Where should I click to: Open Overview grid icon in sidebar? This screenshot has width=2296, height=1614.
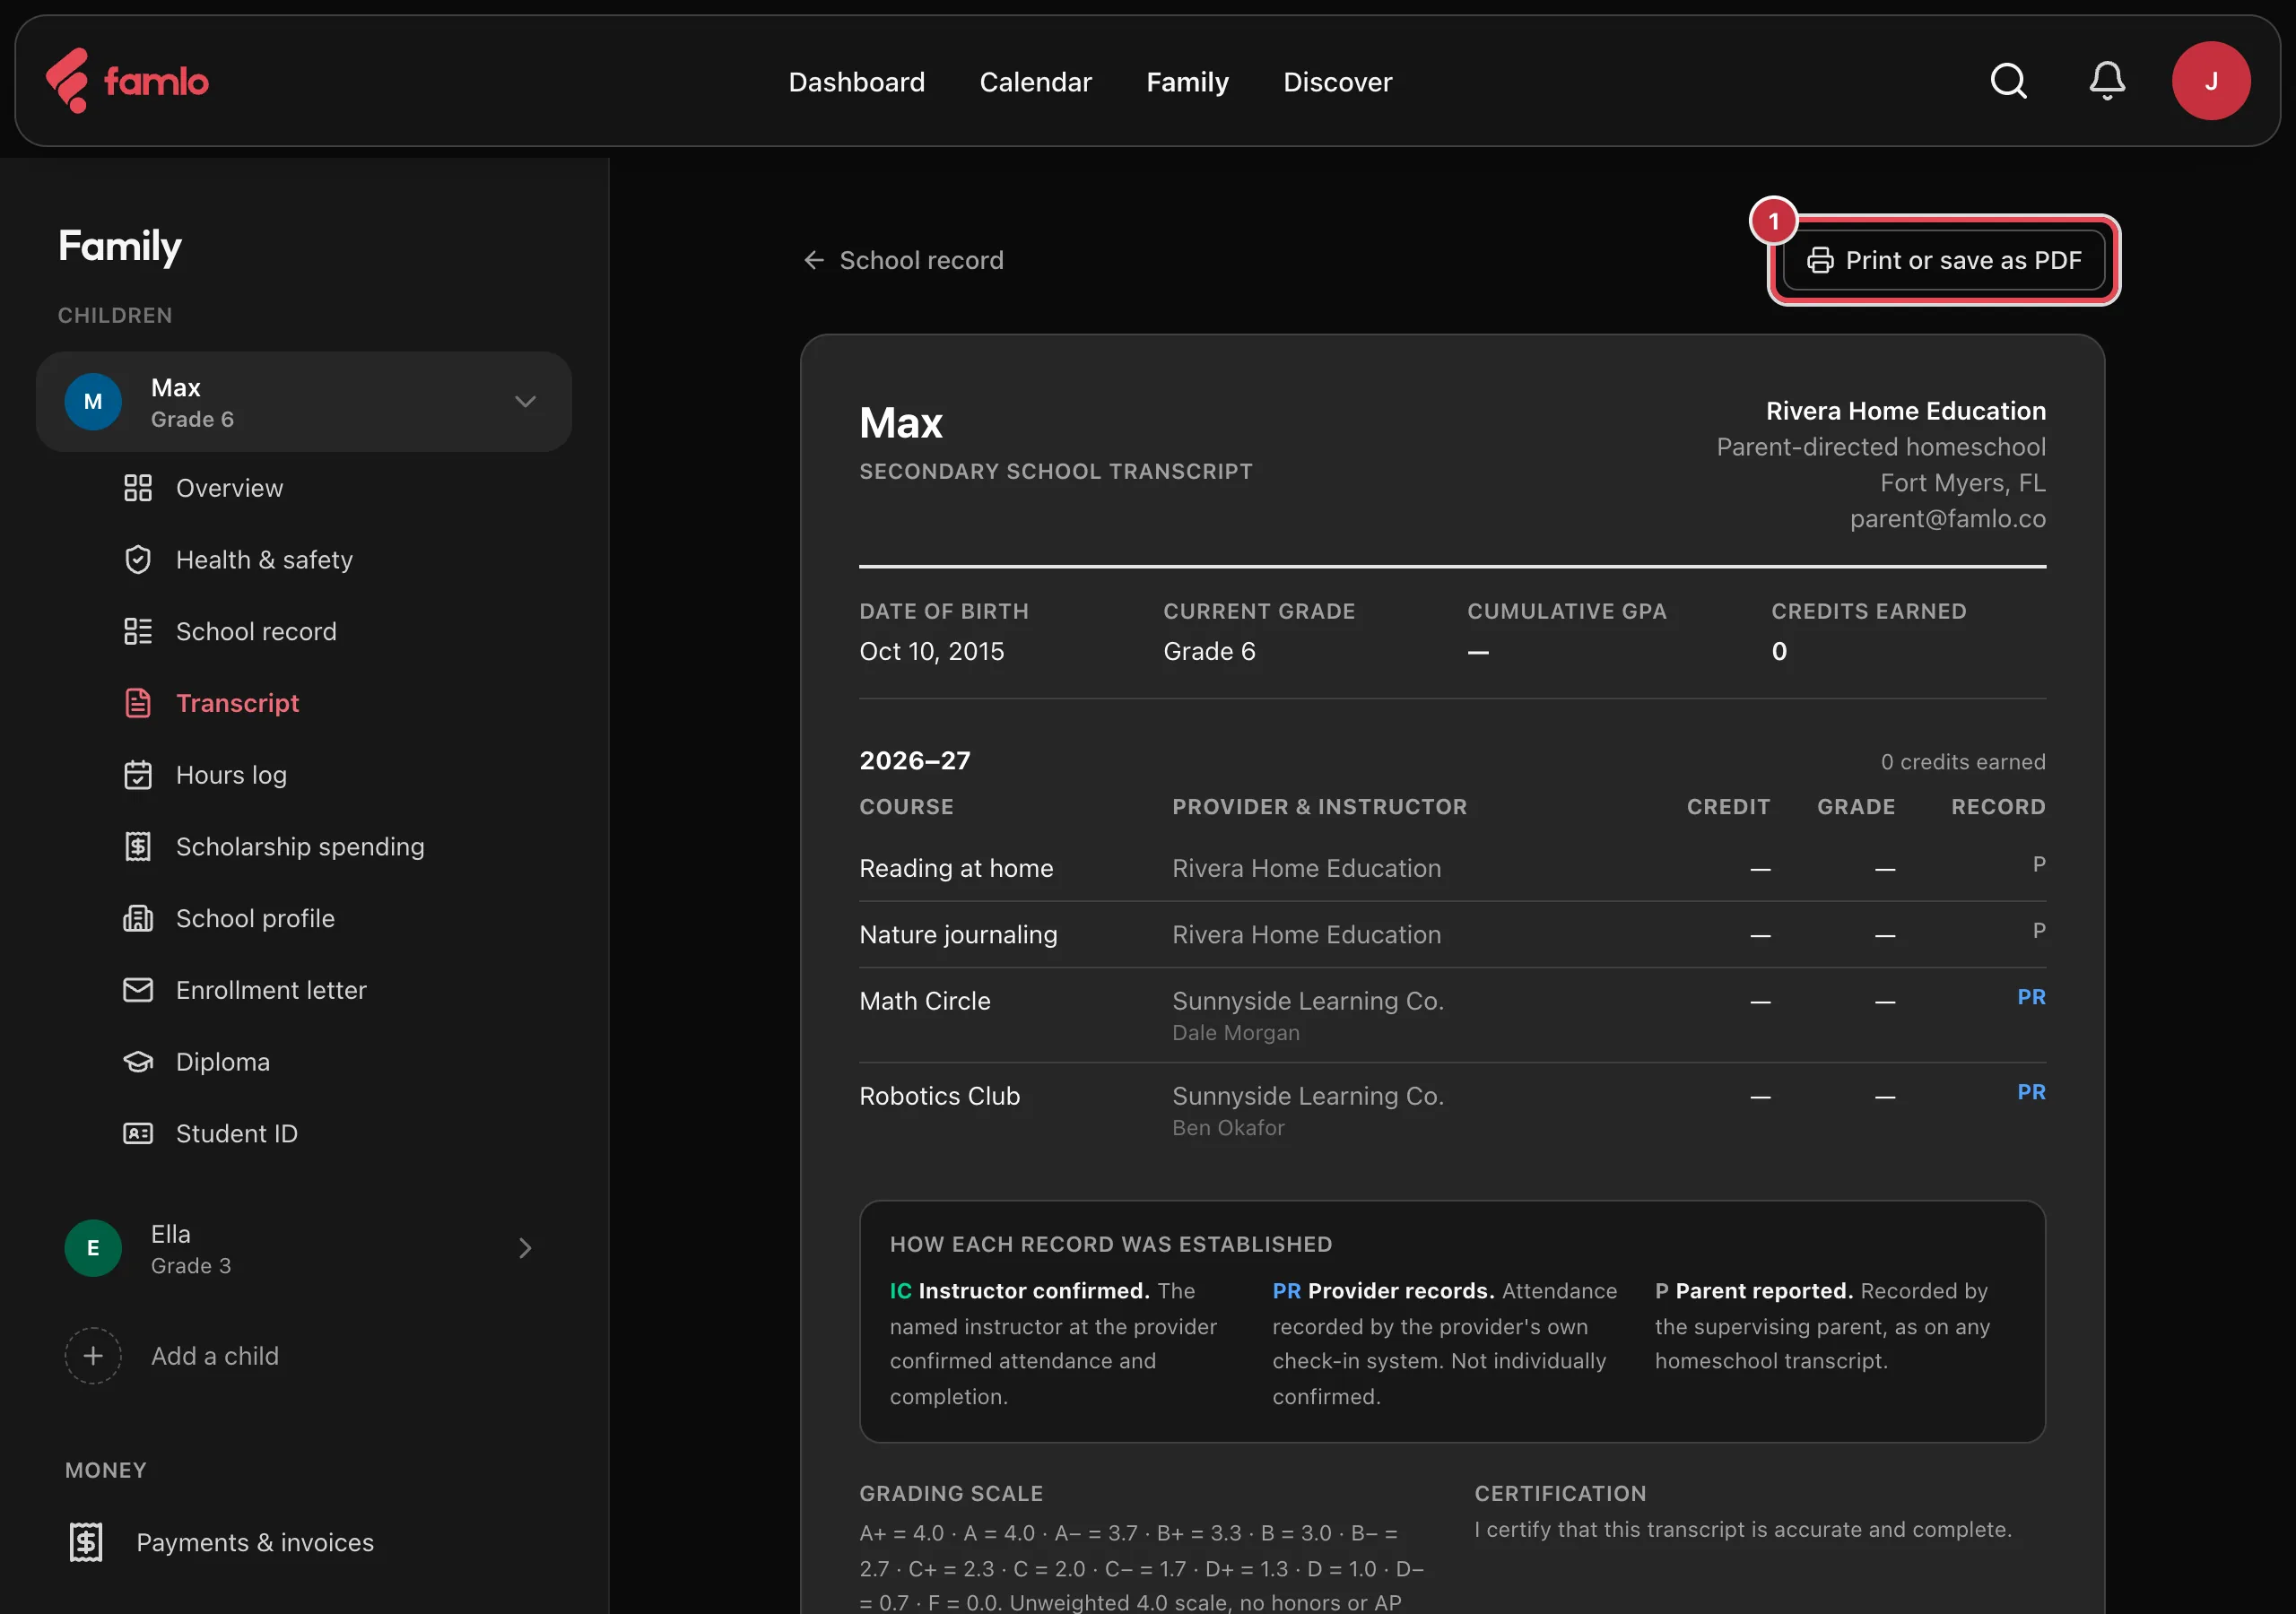[x=138, y=488]
